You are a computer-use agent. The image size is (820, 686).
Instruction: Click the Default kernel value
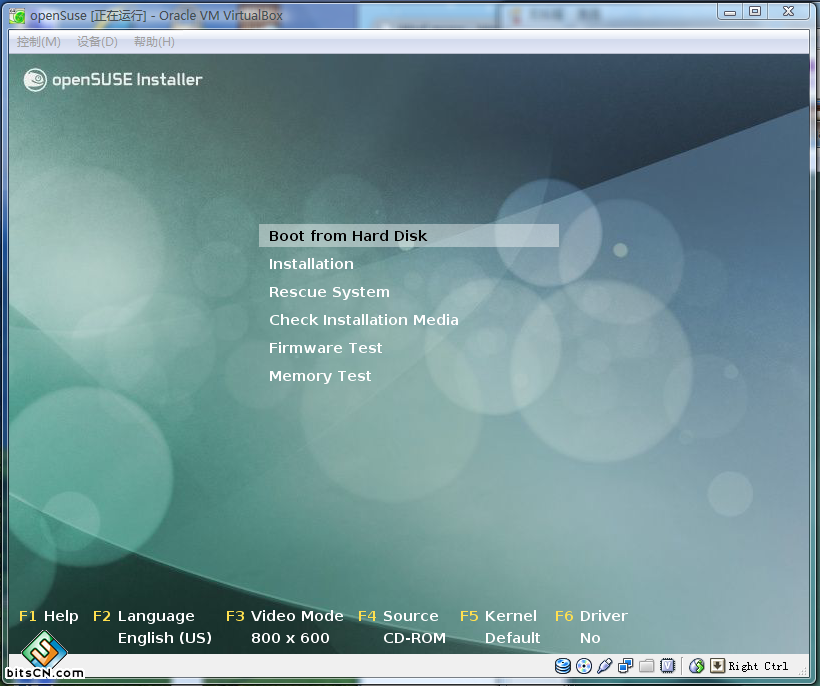[x=512, y=638]
